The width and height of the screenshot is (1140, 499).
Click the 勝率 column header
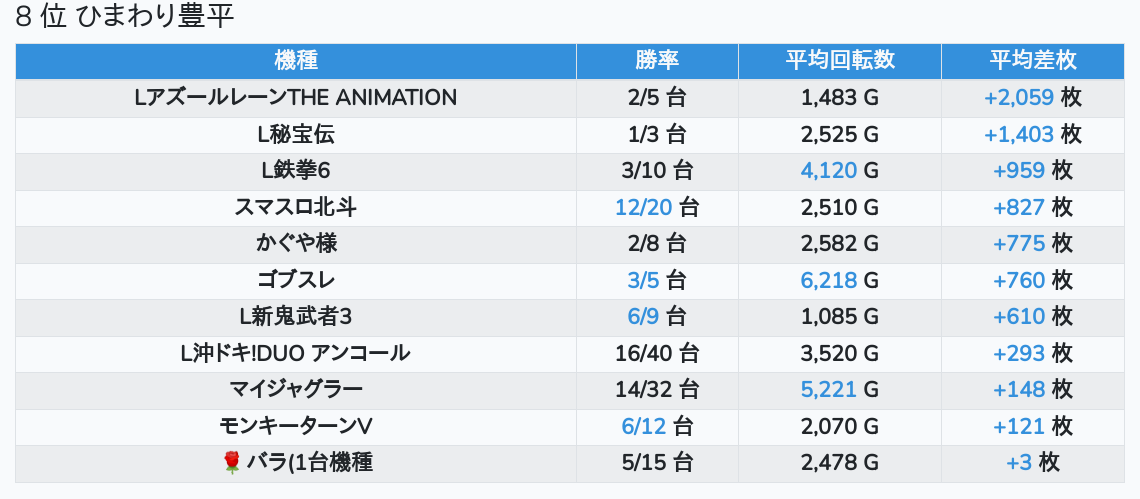[657, 60]
